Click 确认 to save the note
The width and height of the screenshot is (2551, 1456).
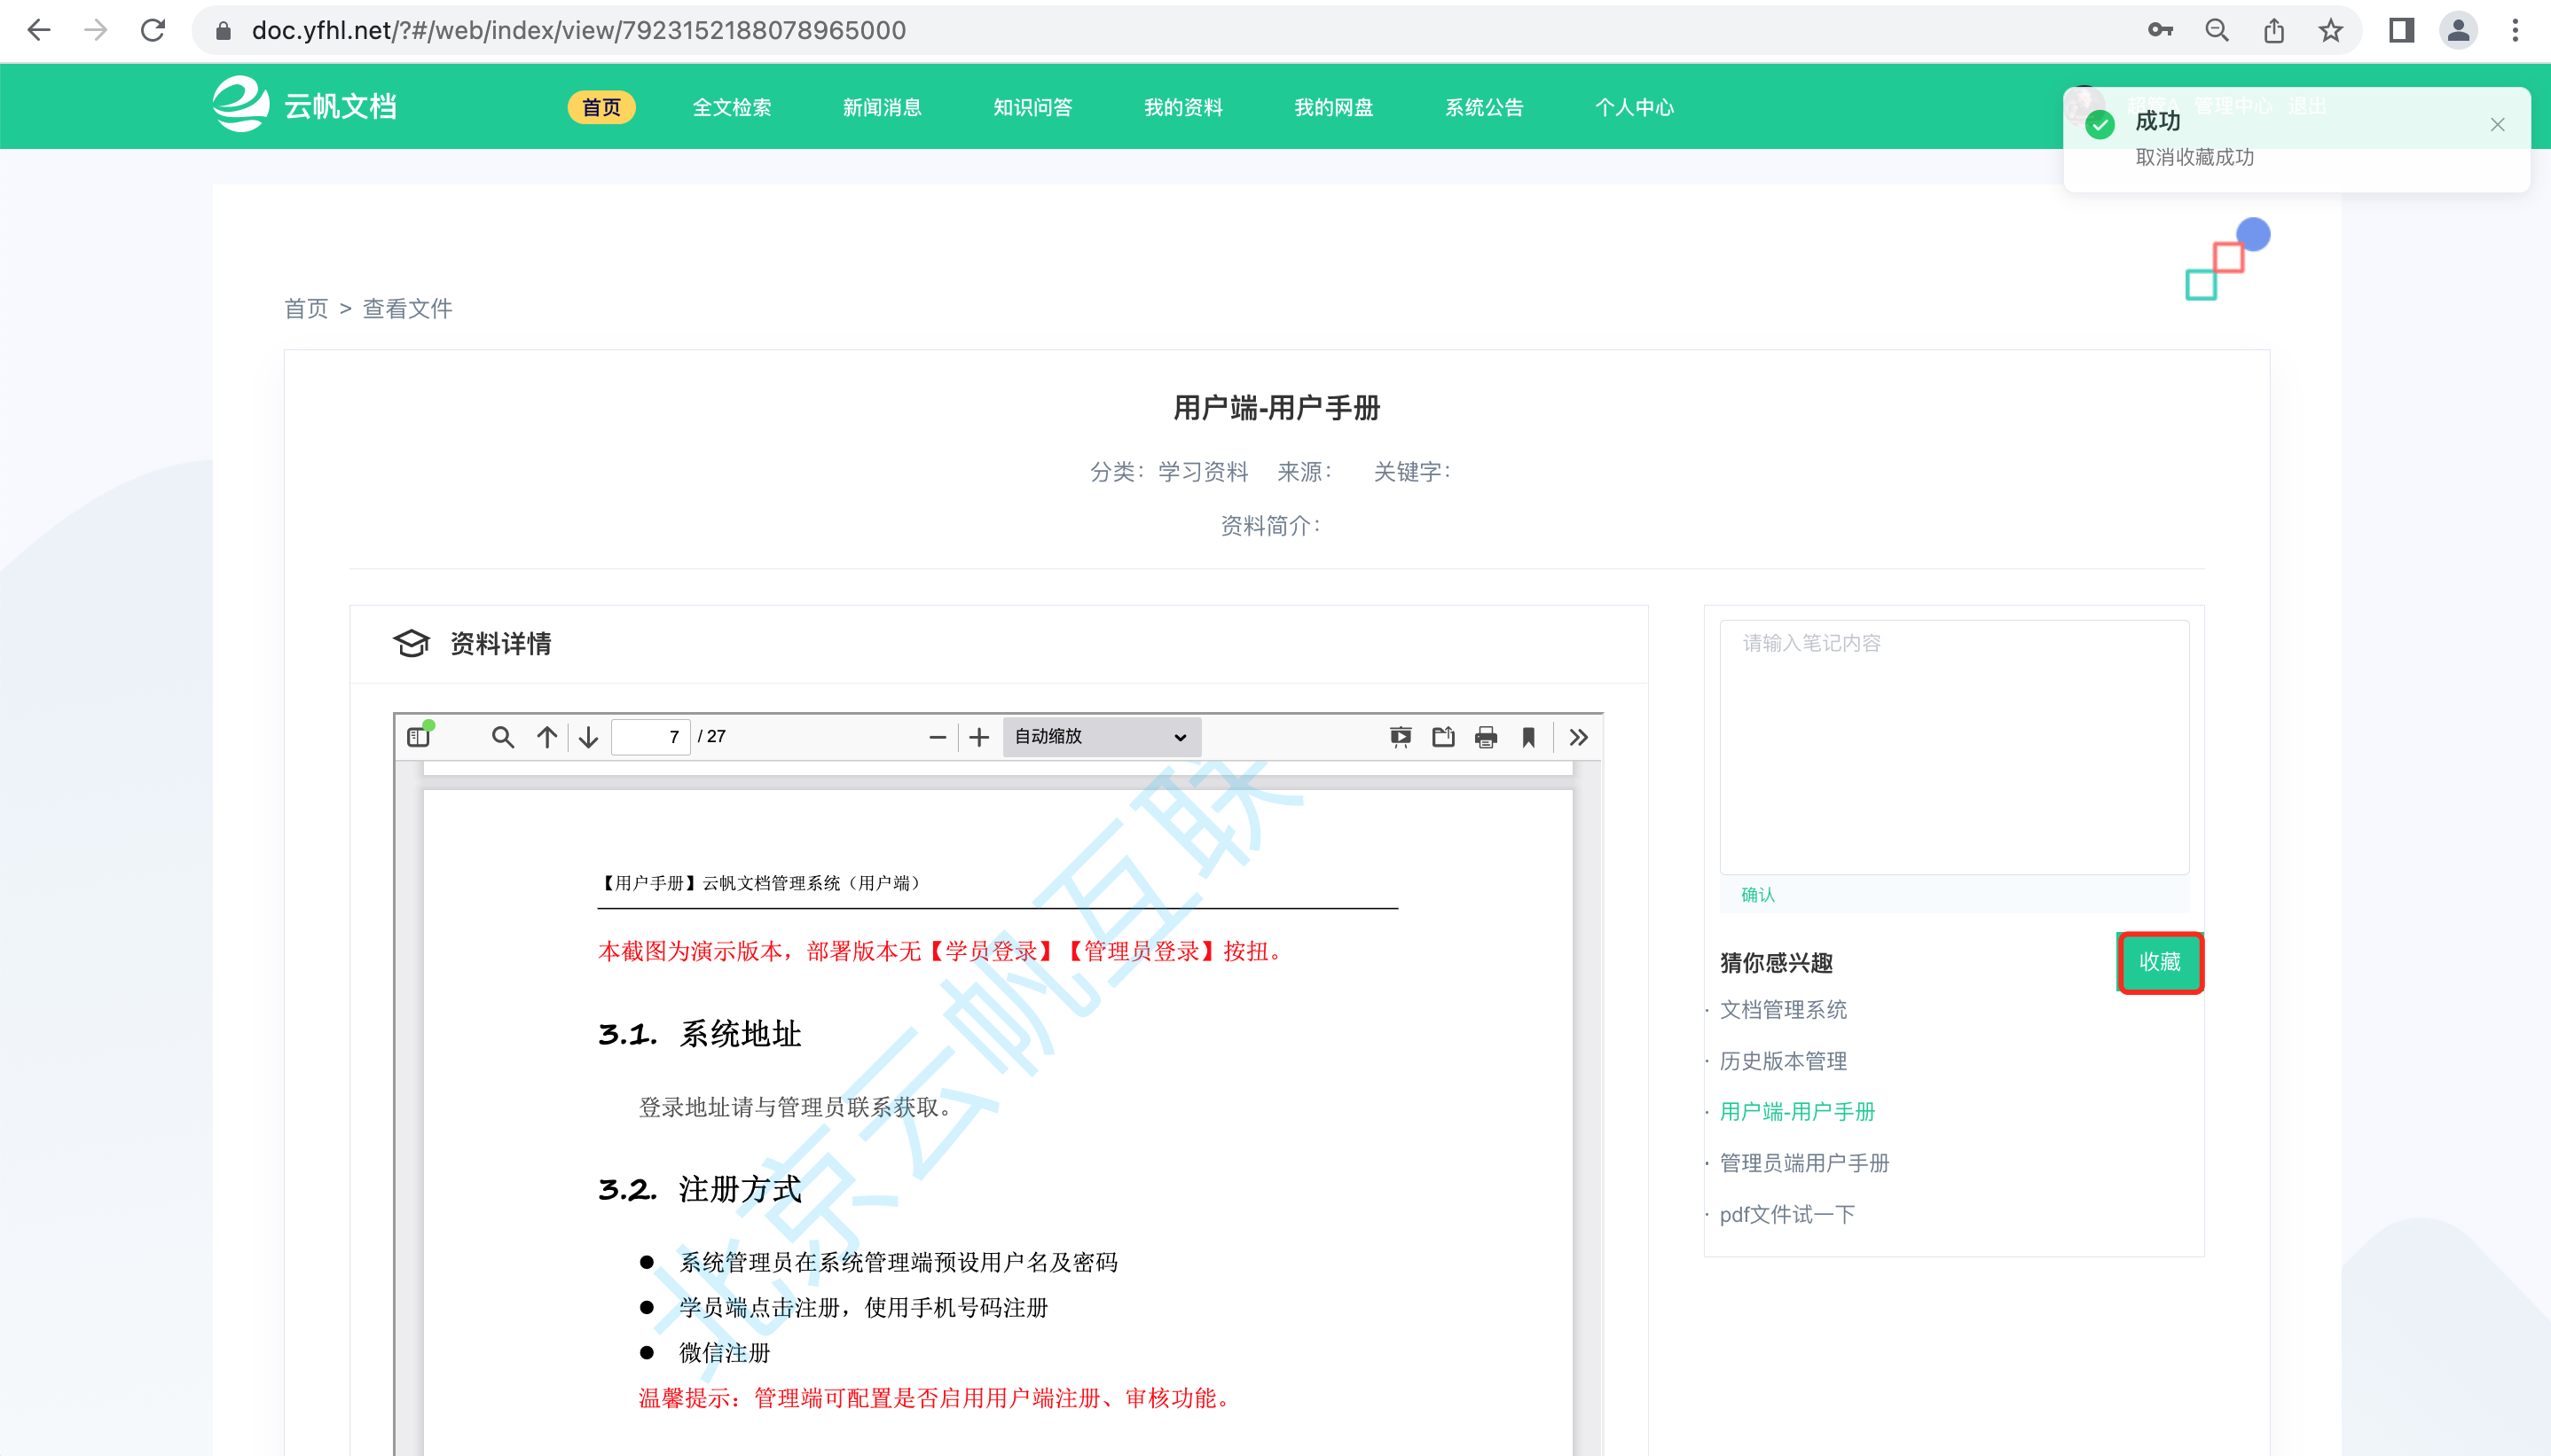coord(1758,895)
